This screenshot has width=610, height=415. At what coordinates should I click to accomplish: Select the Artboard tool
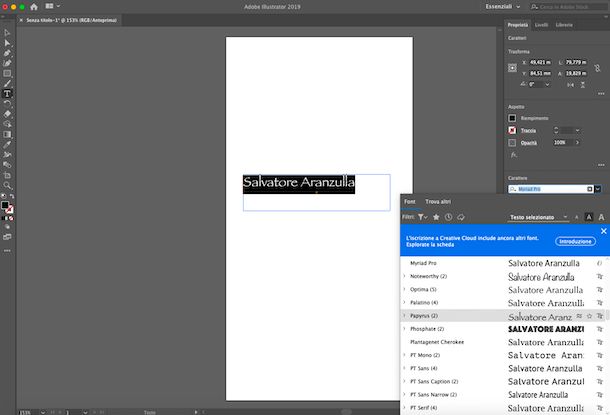[x=7, y=175]
